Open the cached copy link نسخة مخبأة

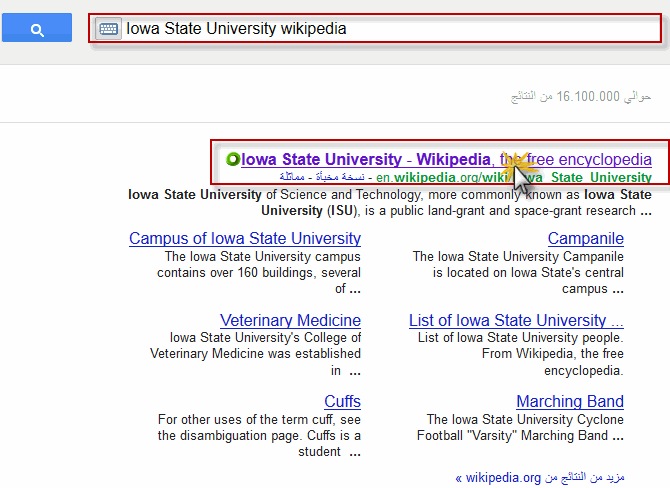point(340,177)
